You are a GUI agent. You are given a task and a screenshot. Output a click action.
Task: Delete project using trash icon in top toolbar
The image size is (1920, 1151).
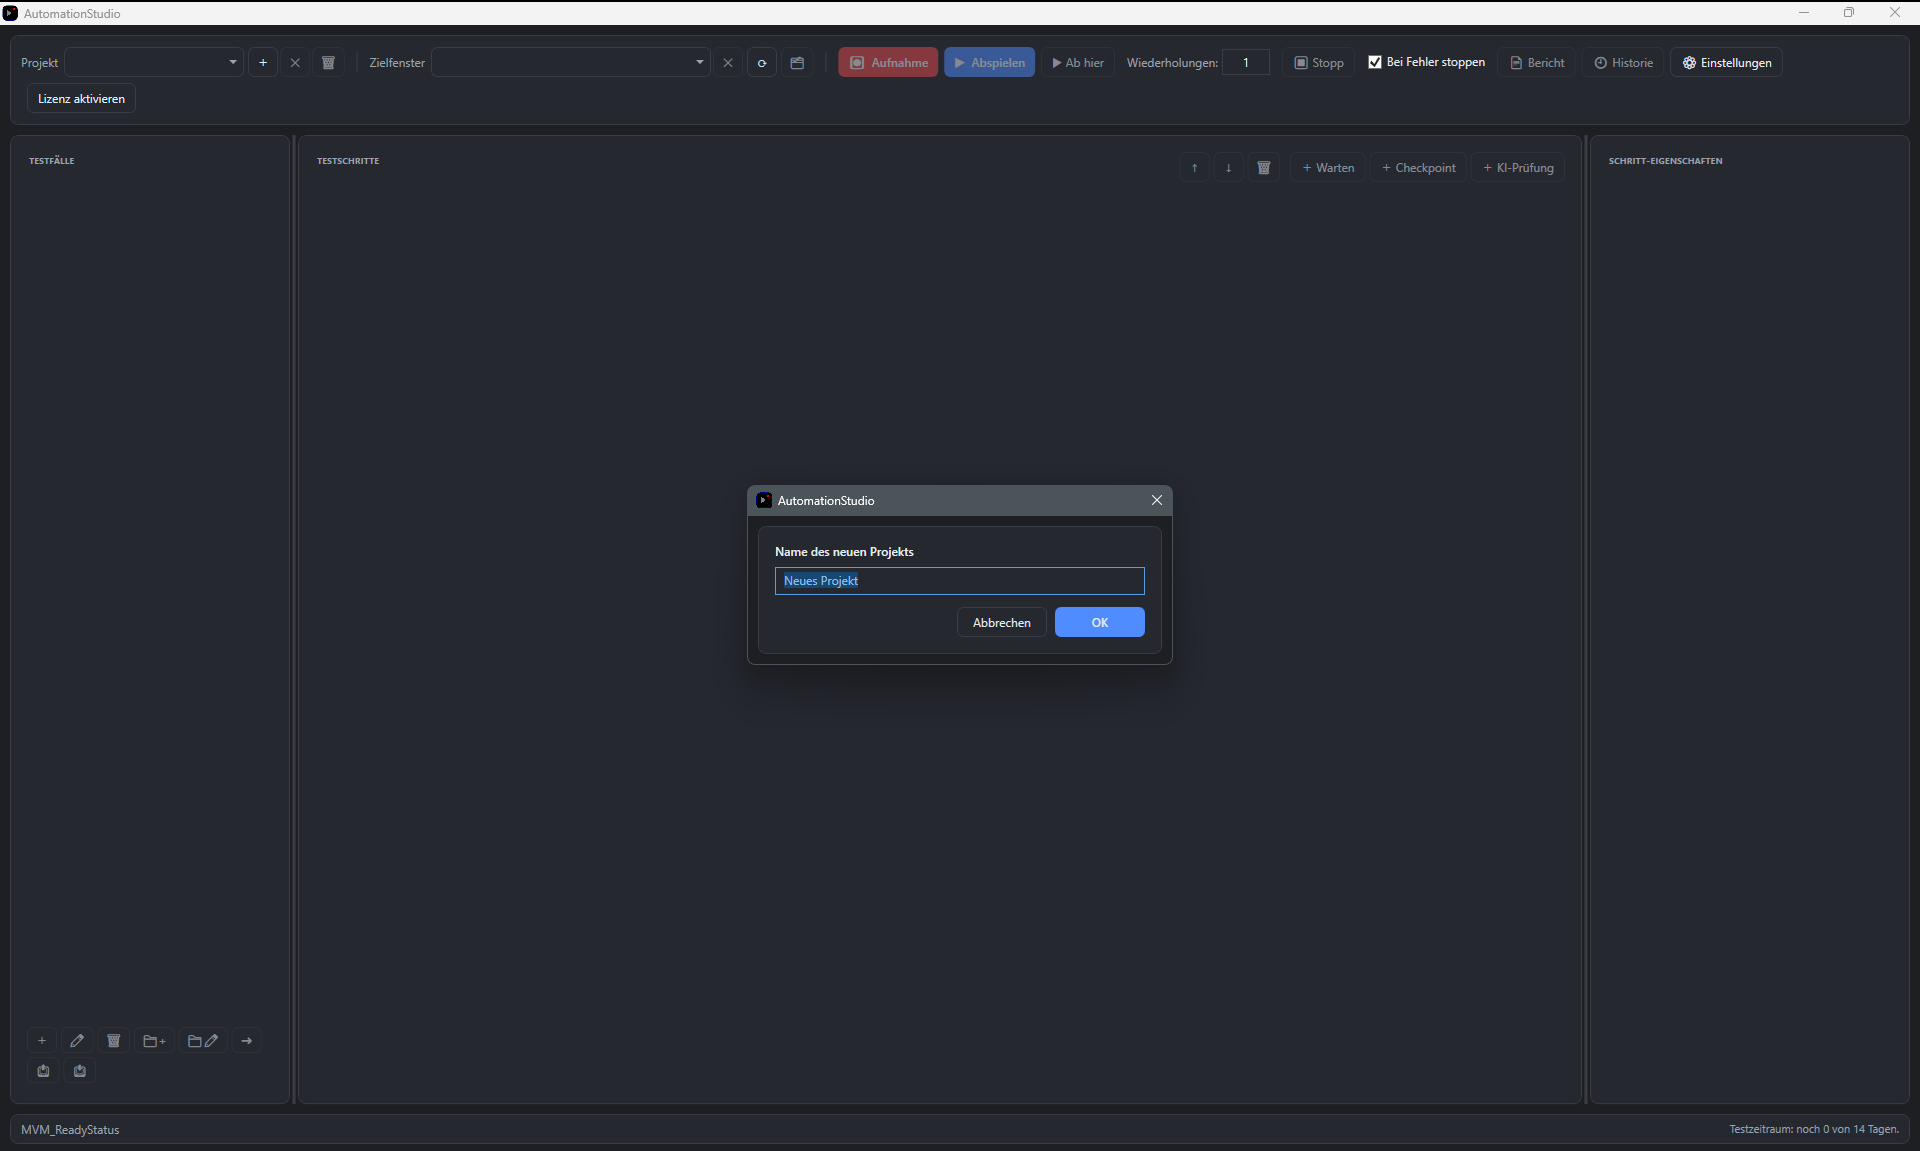pos(328,62)
